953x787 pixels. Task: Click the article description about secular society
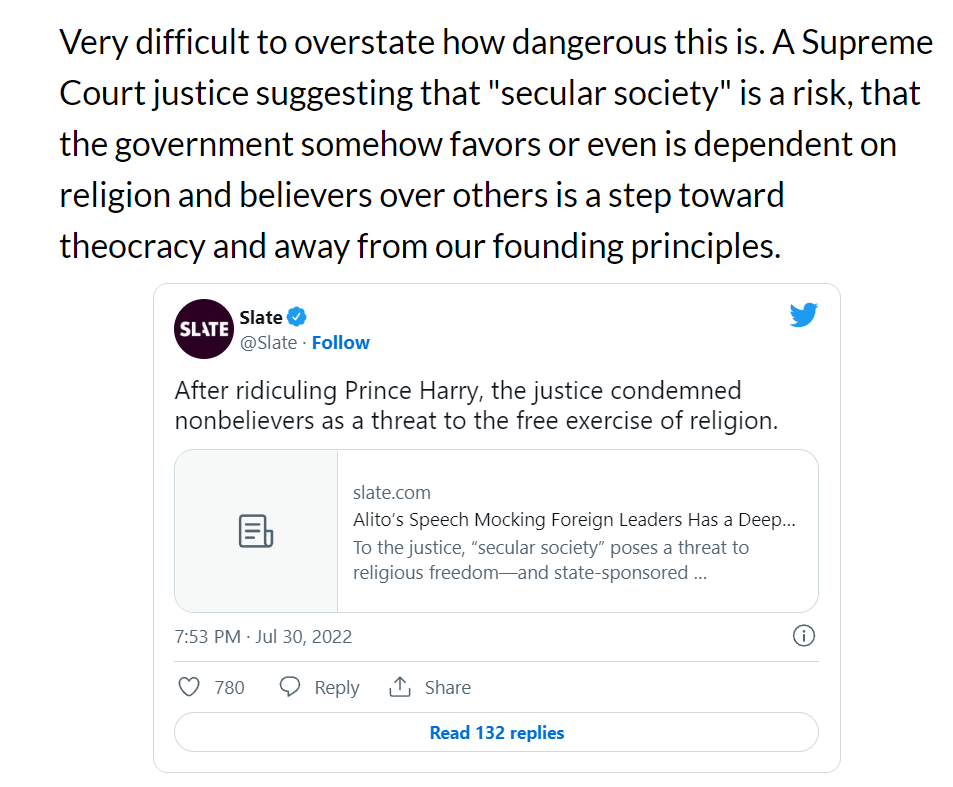pos(550,560)
